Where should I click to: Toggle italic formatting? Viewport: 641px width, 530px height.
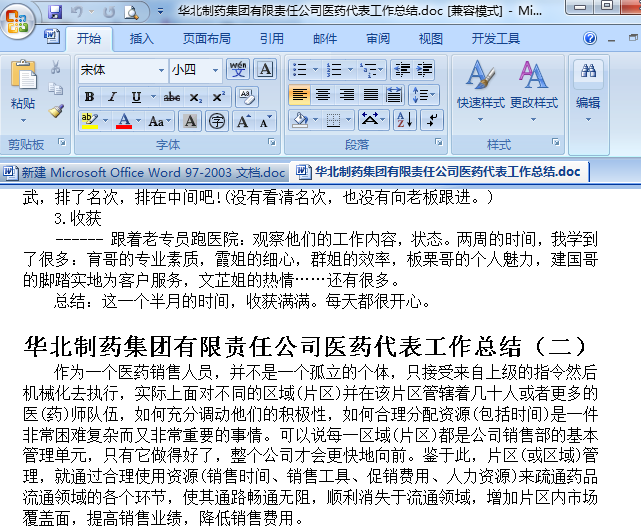click(x=112, y=97)
